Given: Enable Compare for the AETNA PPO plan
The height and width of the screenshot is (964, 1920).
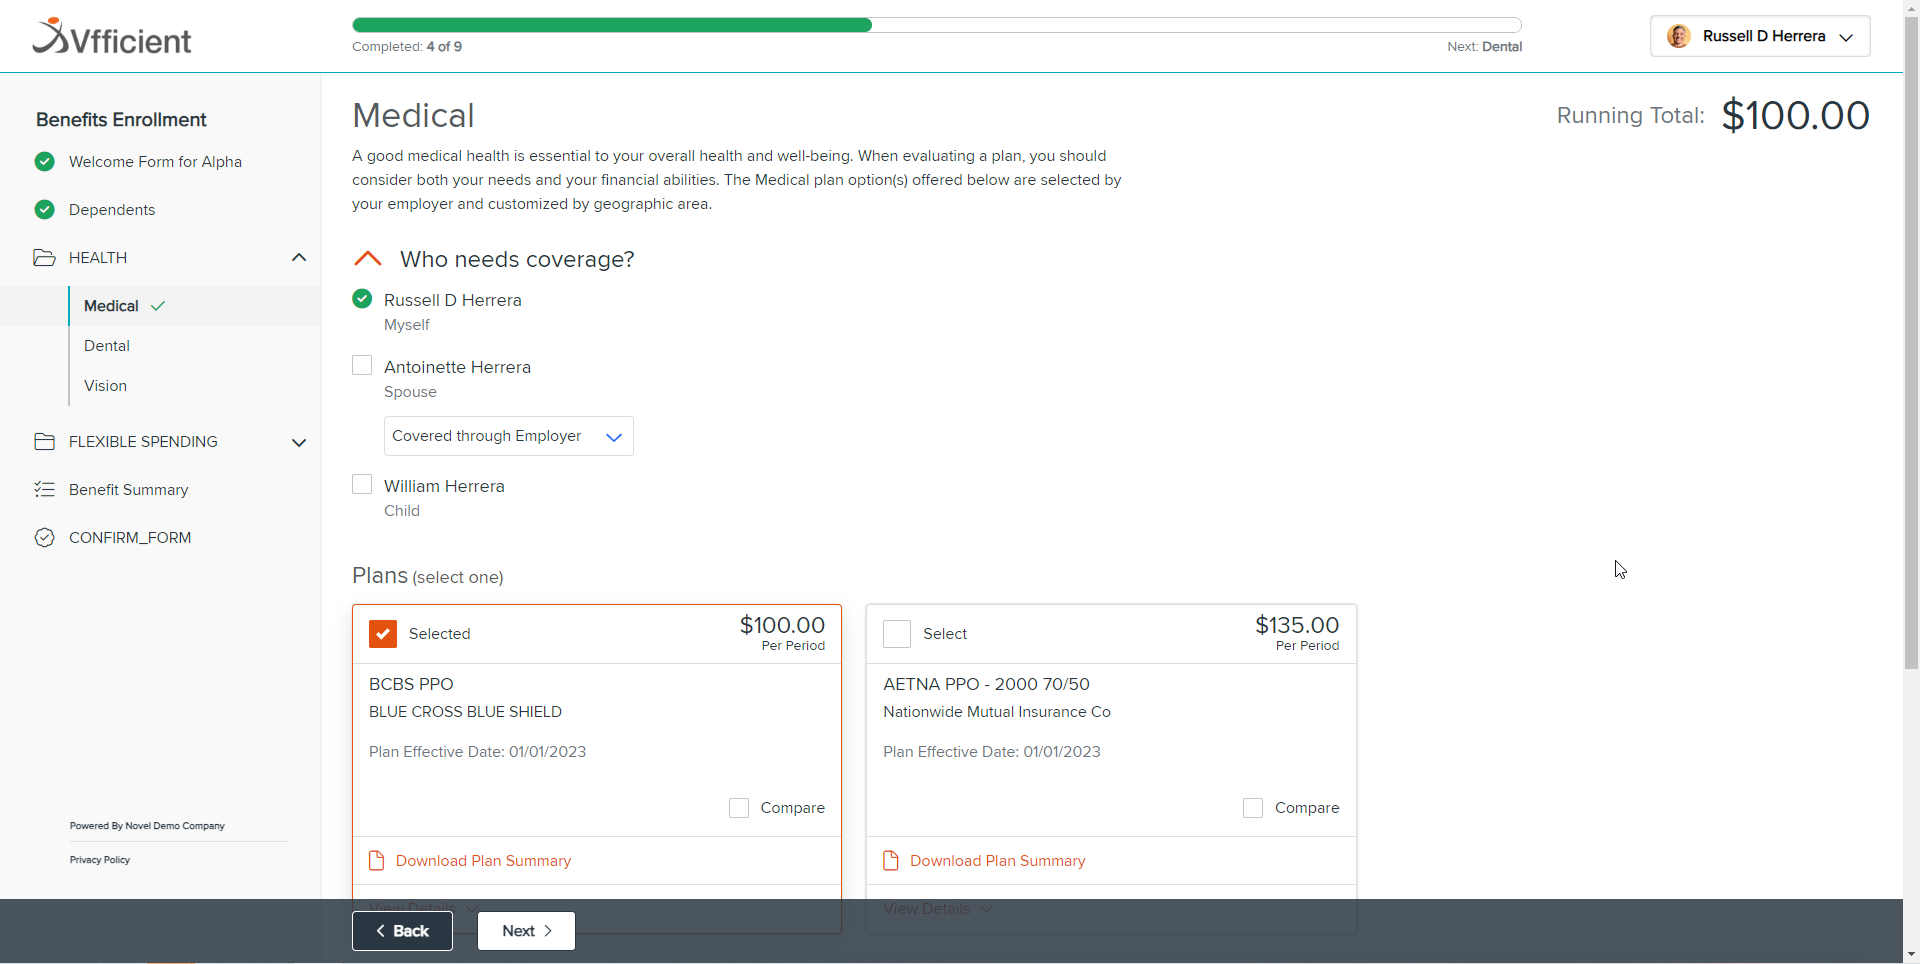Looking at the screenshot, I should pyautogui.click(x=1252, y=807).
